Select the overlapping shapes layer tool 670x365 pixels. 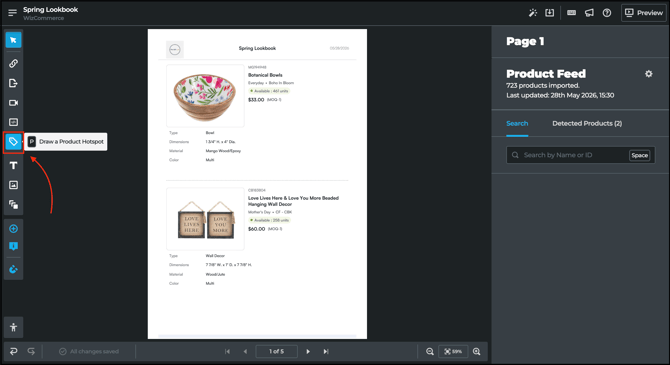pyautogui.click(x=13, y=205)
